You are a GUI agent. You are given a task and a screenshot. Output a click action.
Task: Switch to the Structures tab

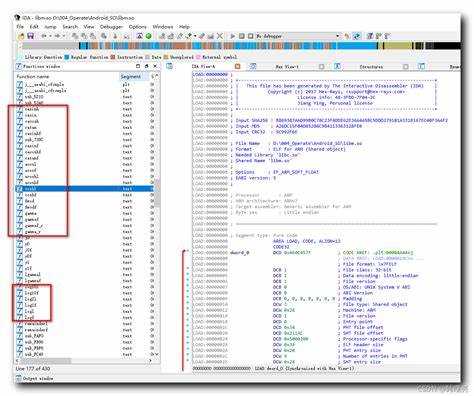[x=371, y=67]
